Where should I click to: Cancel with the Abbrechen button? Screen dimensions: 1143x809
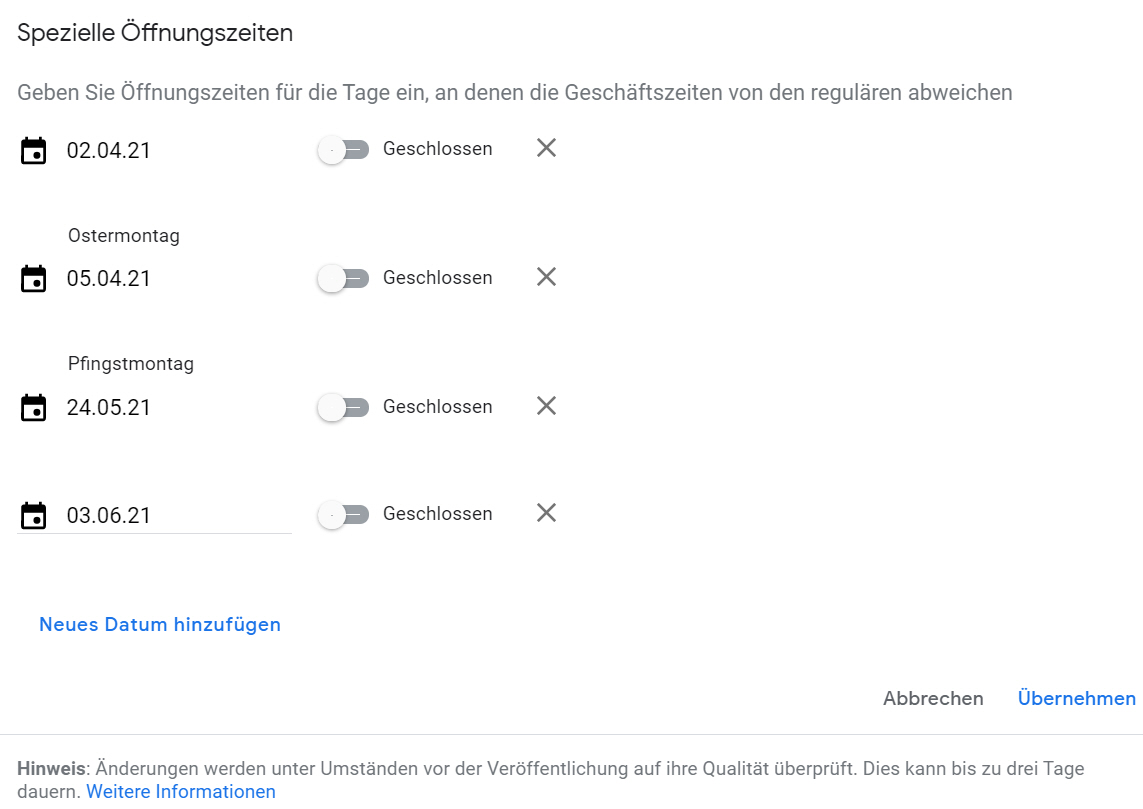point(933,698)
